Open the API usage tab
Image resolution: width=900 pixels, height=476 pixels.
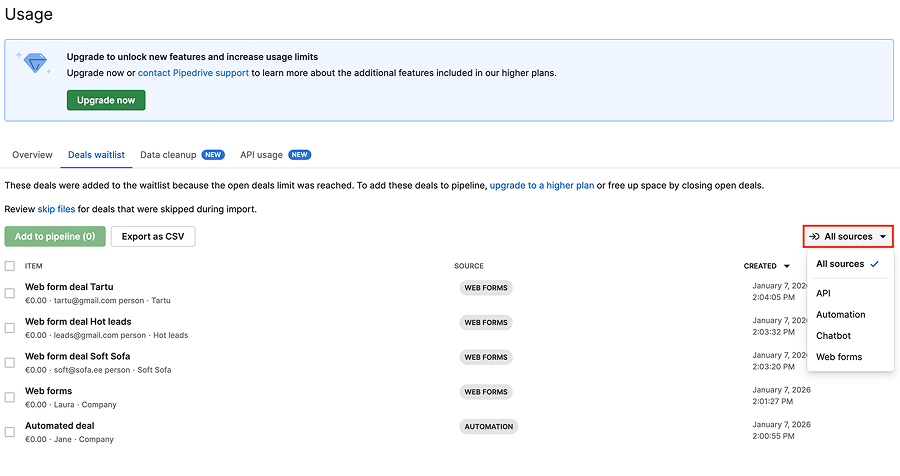pyautogui.click(x=261, y=155)
